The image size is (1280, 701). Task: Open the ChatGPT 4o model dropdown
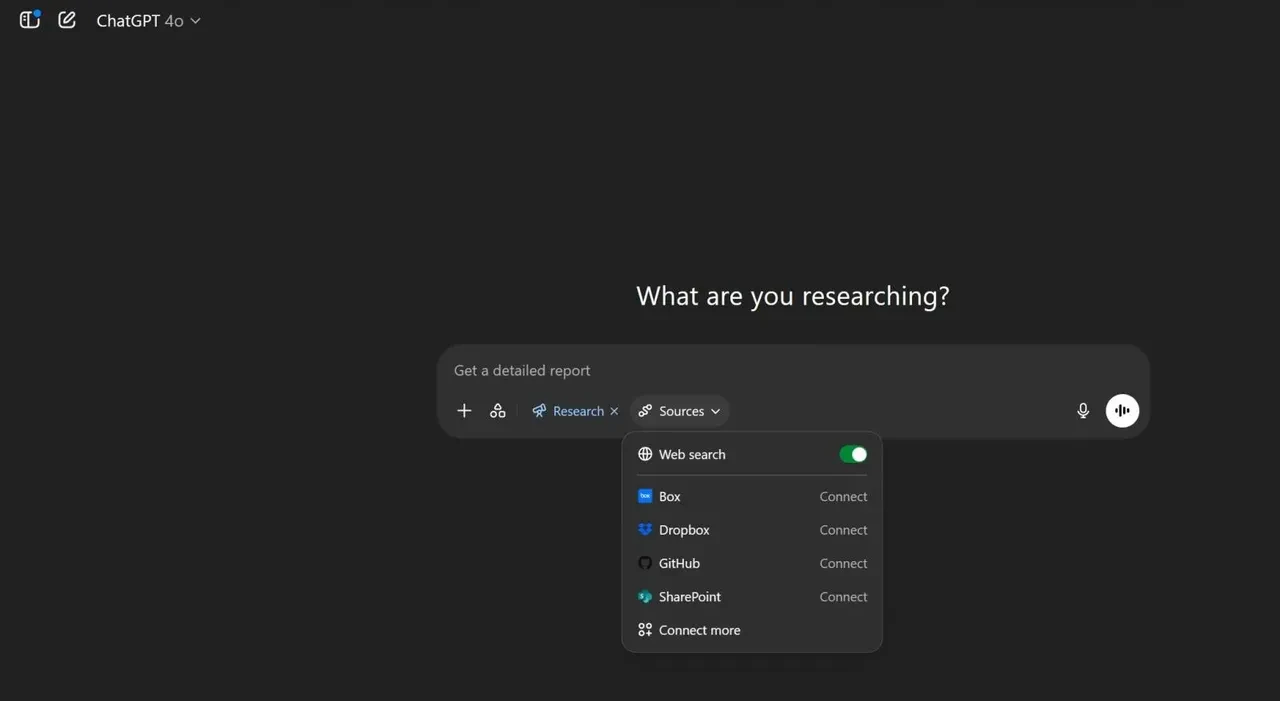tap(148, 21)
